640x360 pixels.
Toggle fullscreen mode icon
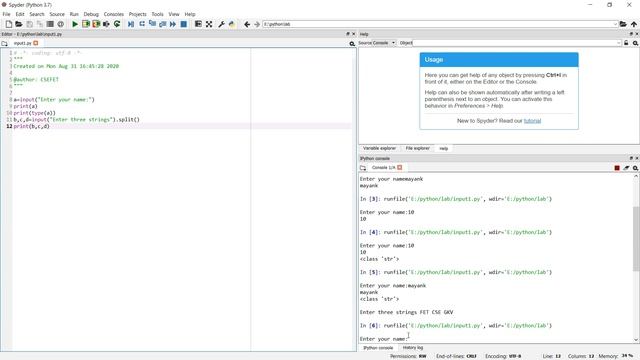209,24
